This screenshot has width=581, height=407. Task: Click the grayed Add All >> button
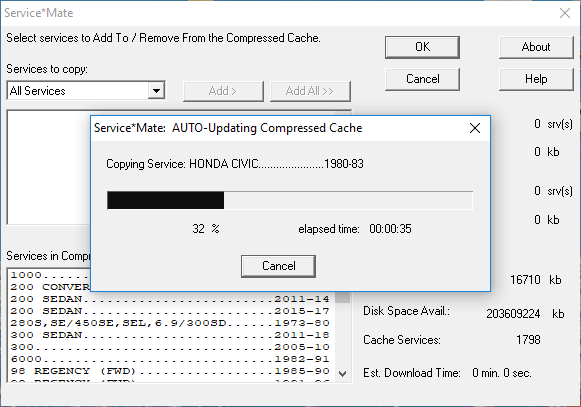point(310,91)
